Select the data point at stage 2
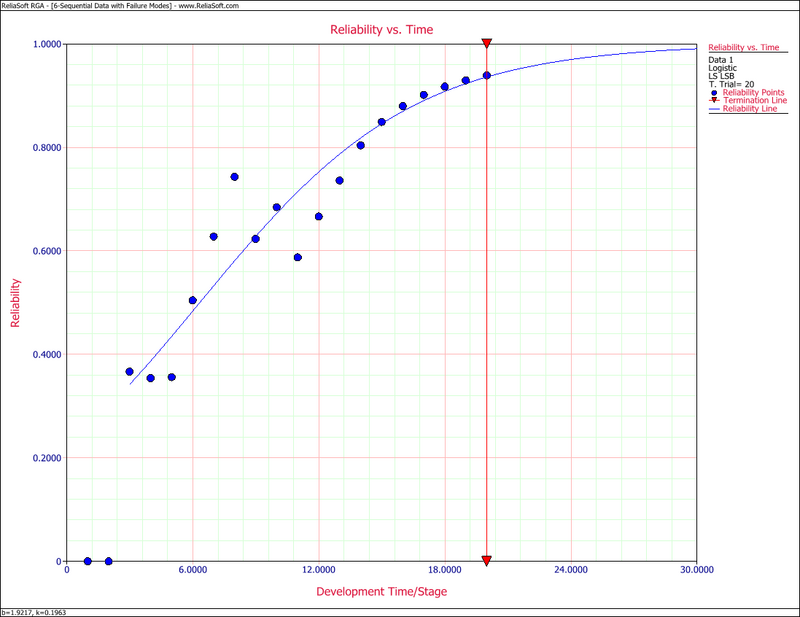This screenshot has width=800, height=617. 109,561
